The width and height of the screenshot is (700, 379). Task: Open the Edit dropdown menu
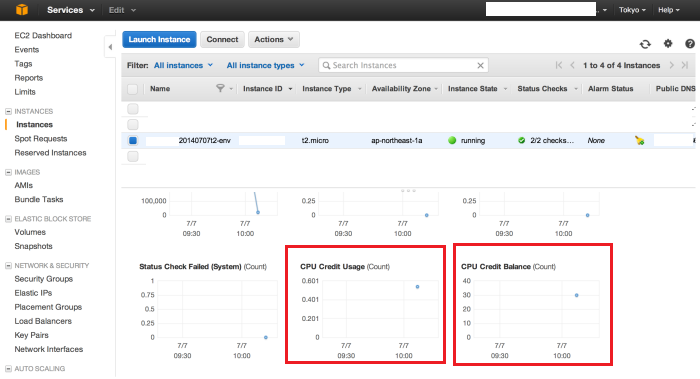coord(122,10)
